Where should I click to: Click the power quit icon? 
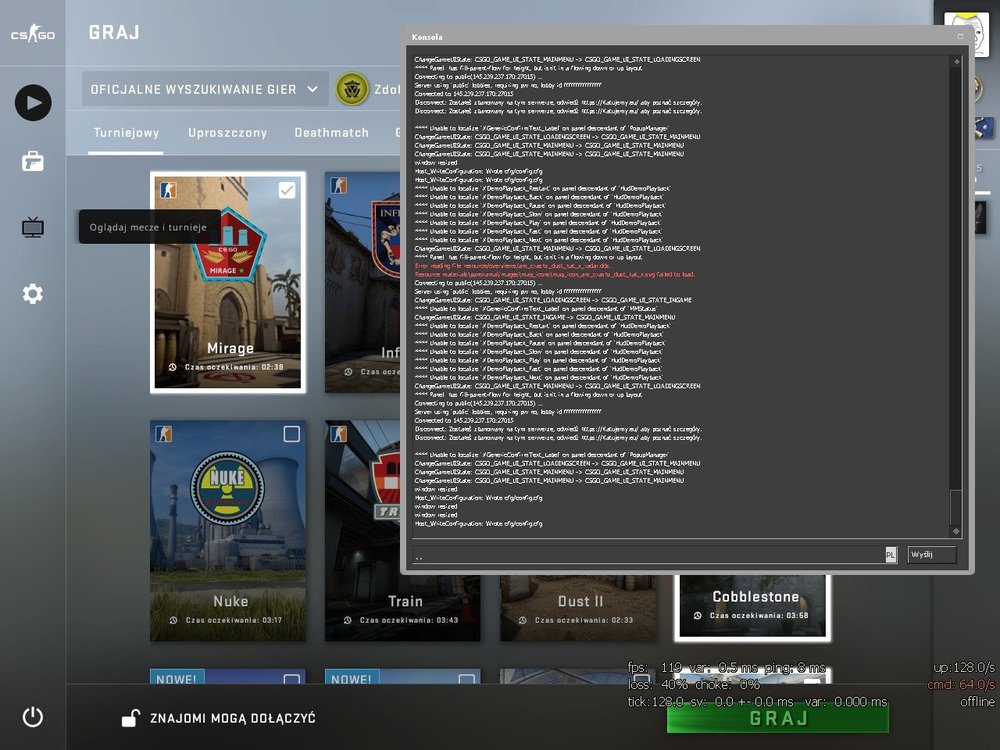tap(33, 717)
